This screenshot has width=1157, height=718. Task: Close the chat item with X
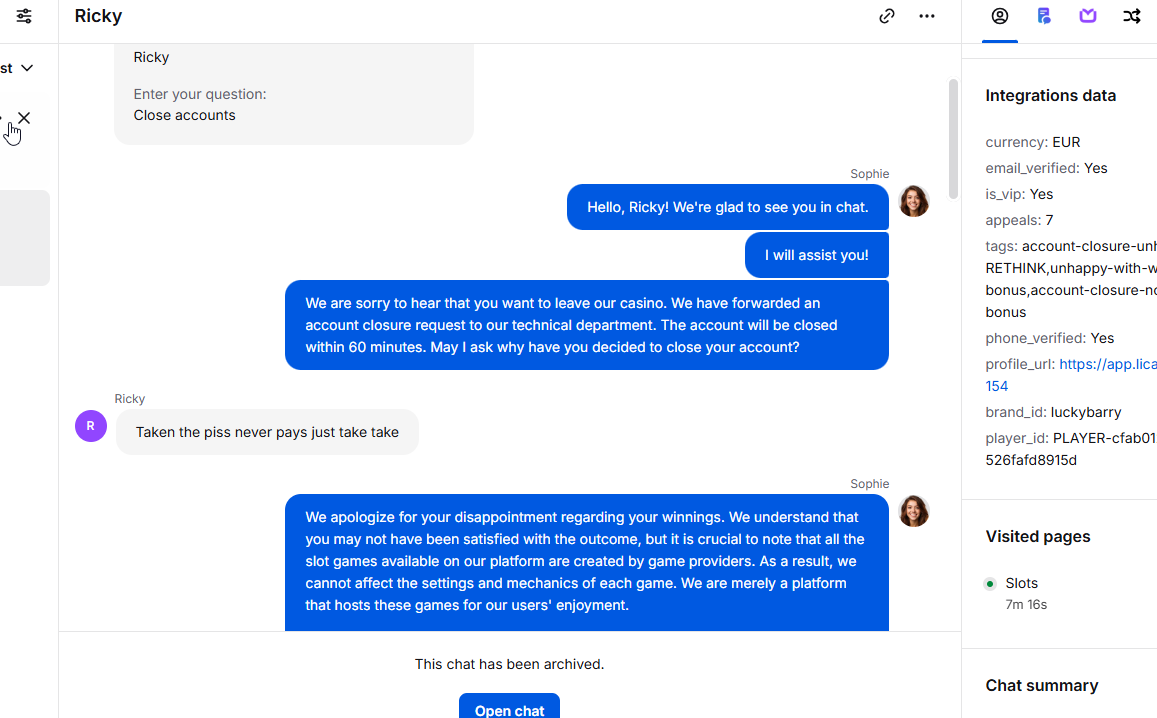point(24,118)
